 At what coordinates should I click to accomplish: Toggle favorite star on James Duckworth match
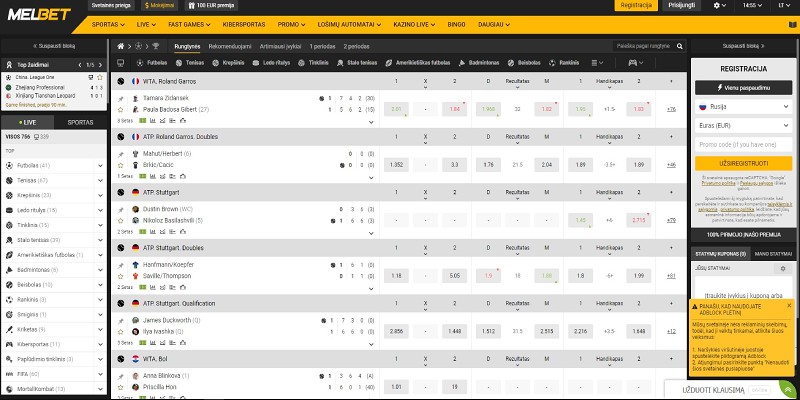coord(121,330)
